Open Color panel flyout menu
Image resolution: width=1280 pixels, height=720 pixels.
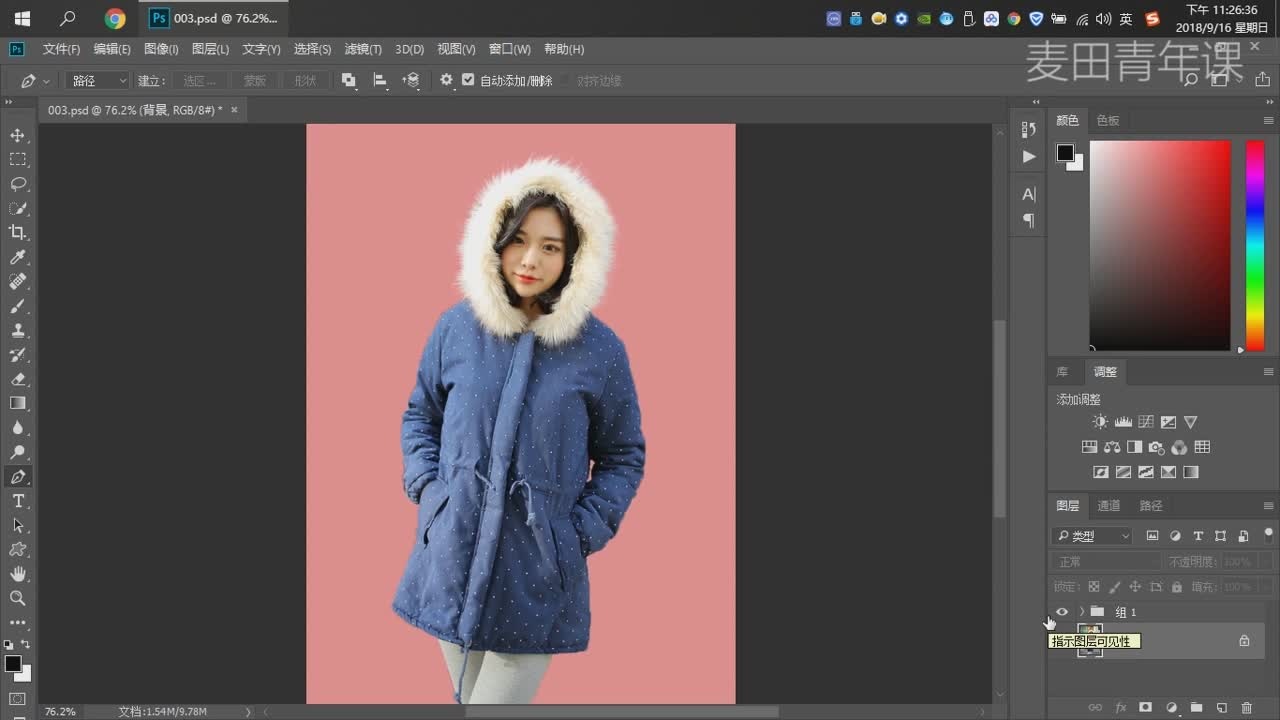[1269, 120]
